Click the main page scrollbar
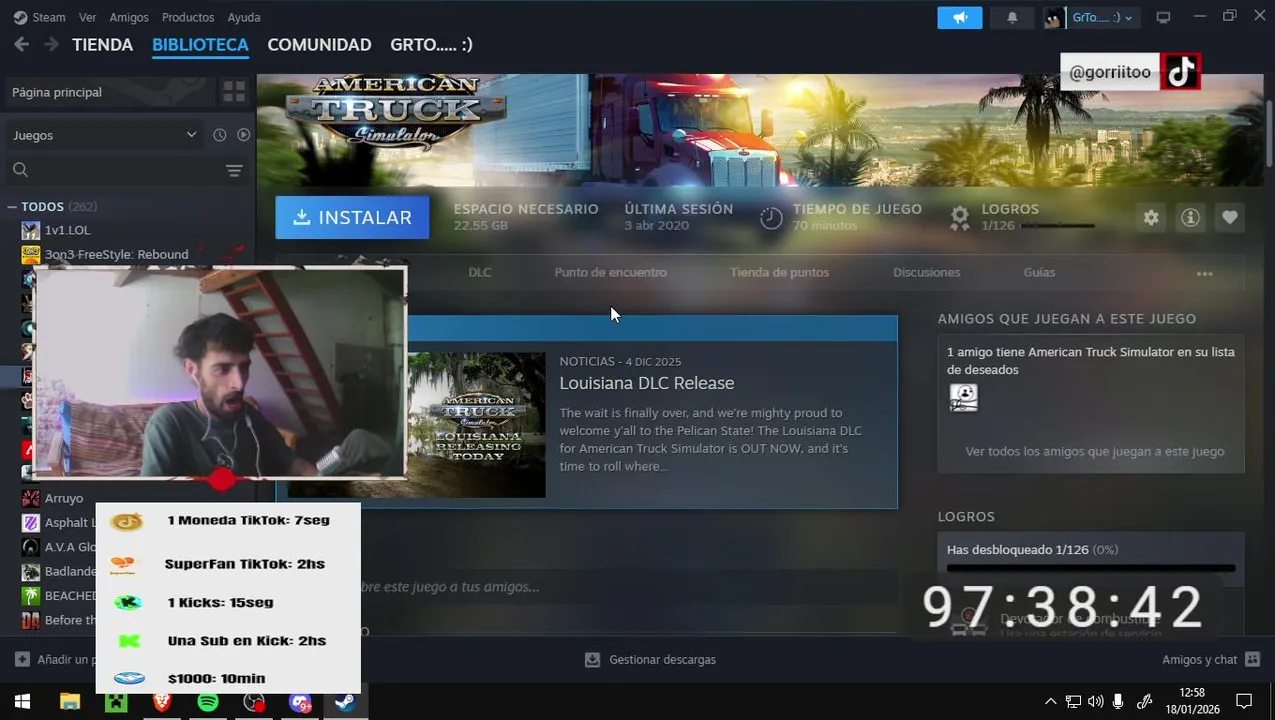 tap(1268, 132)
